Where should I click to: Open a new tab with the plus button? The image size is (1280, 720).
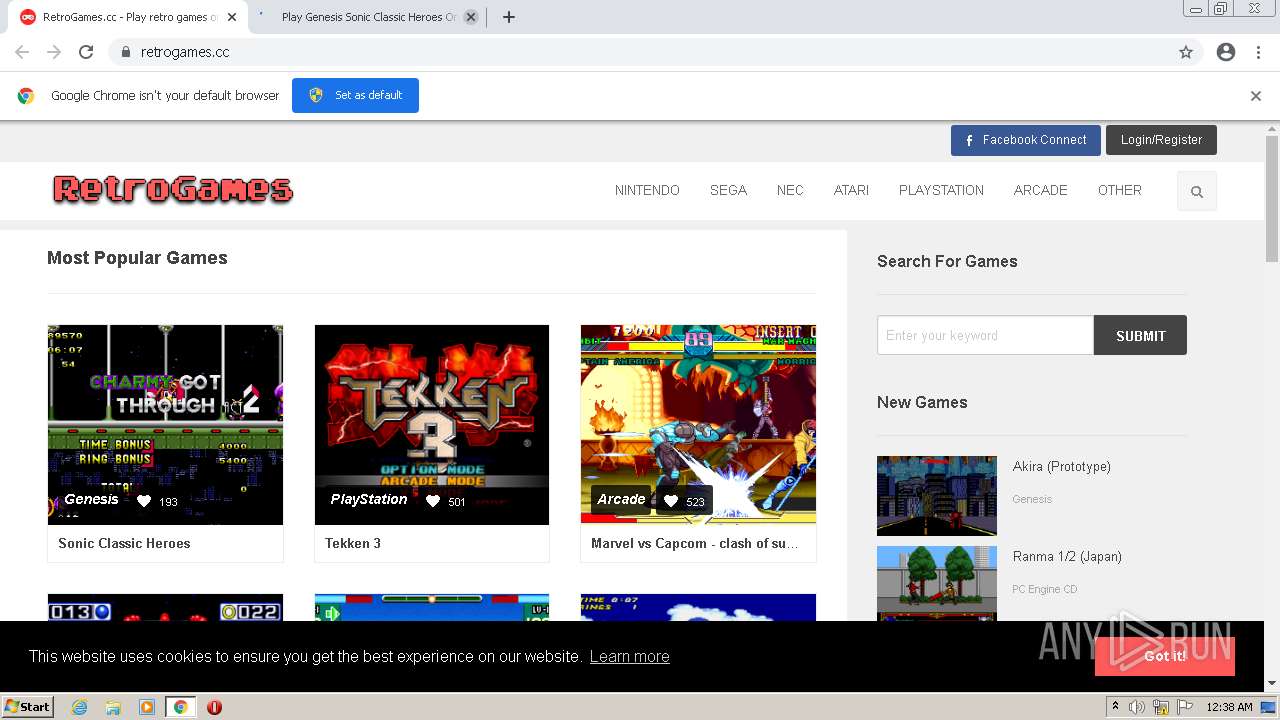click(508, 17)
